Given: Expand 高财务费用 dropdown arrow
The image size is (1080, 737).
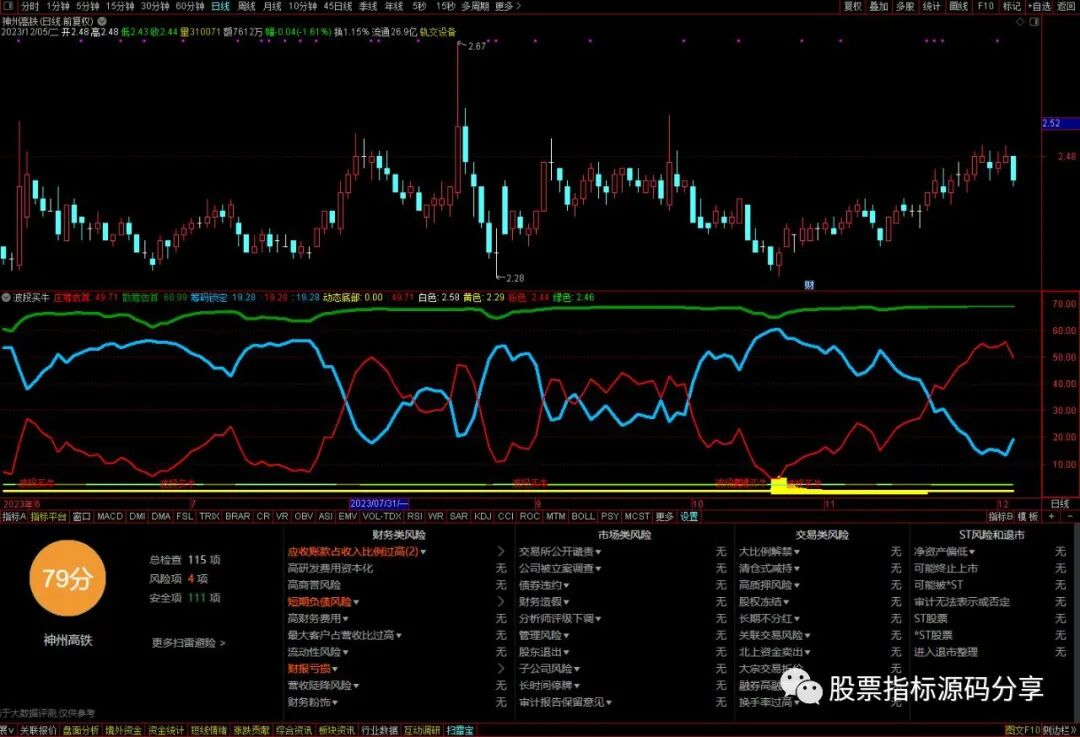Looking at the screenshot, I should click(x=346, y=619).
